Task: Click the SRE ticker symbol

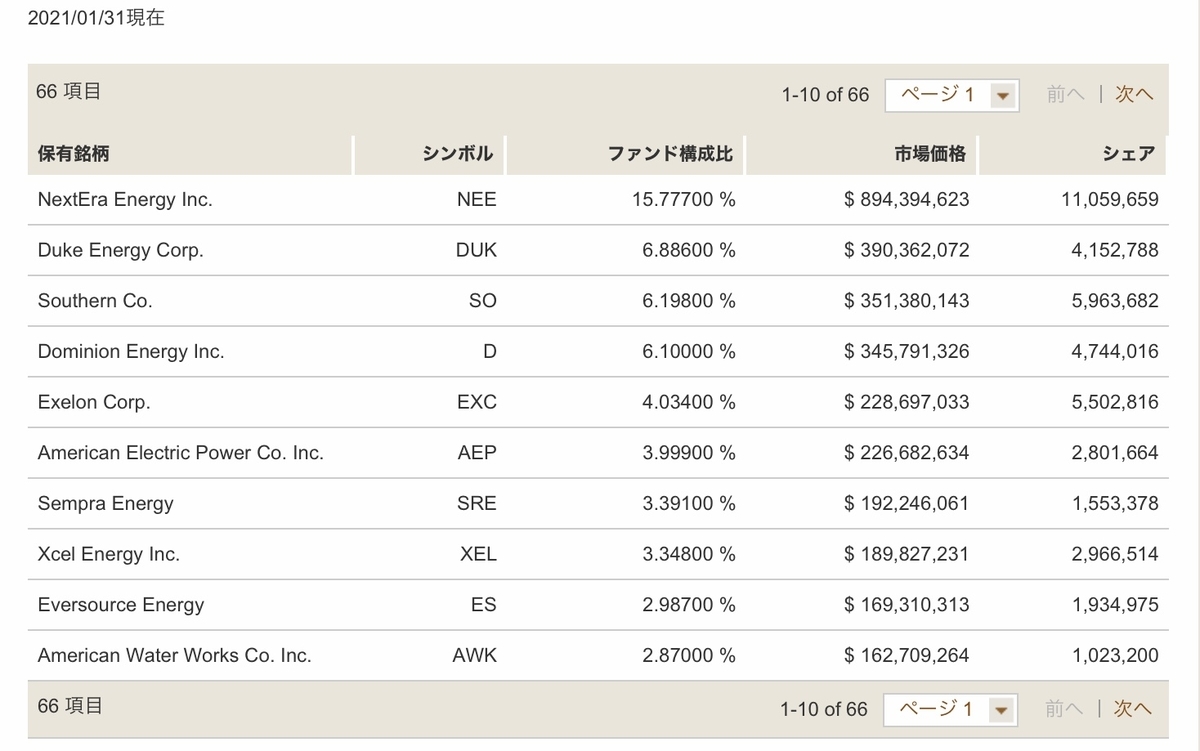Action: 476,503
